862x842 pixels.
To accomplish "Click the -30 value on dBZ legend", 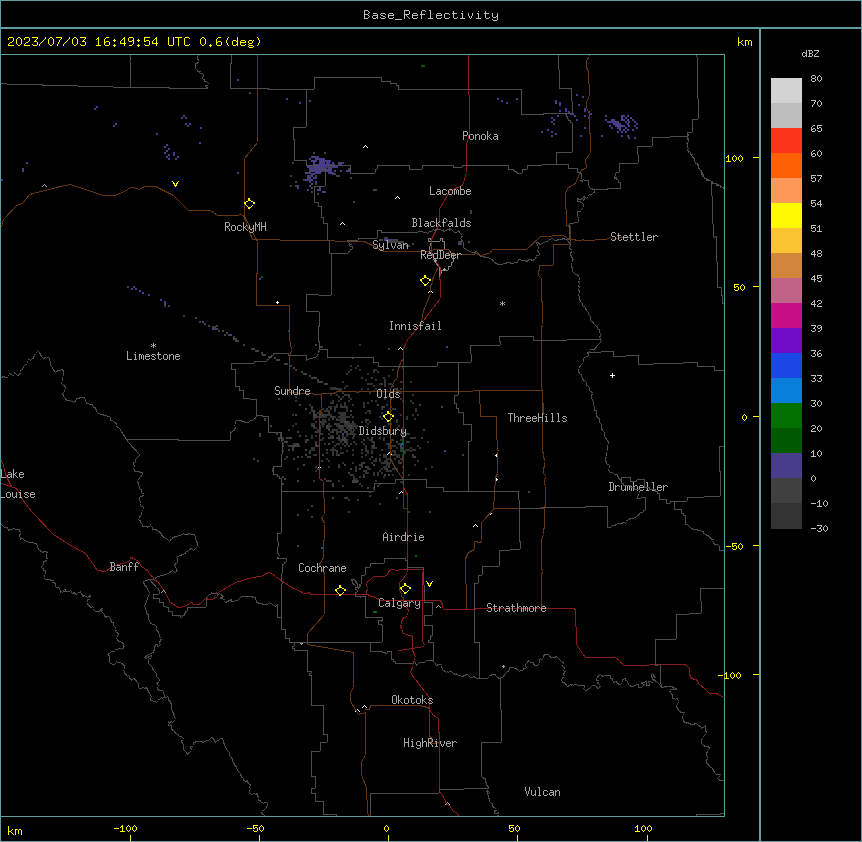I will click(819, 528).
